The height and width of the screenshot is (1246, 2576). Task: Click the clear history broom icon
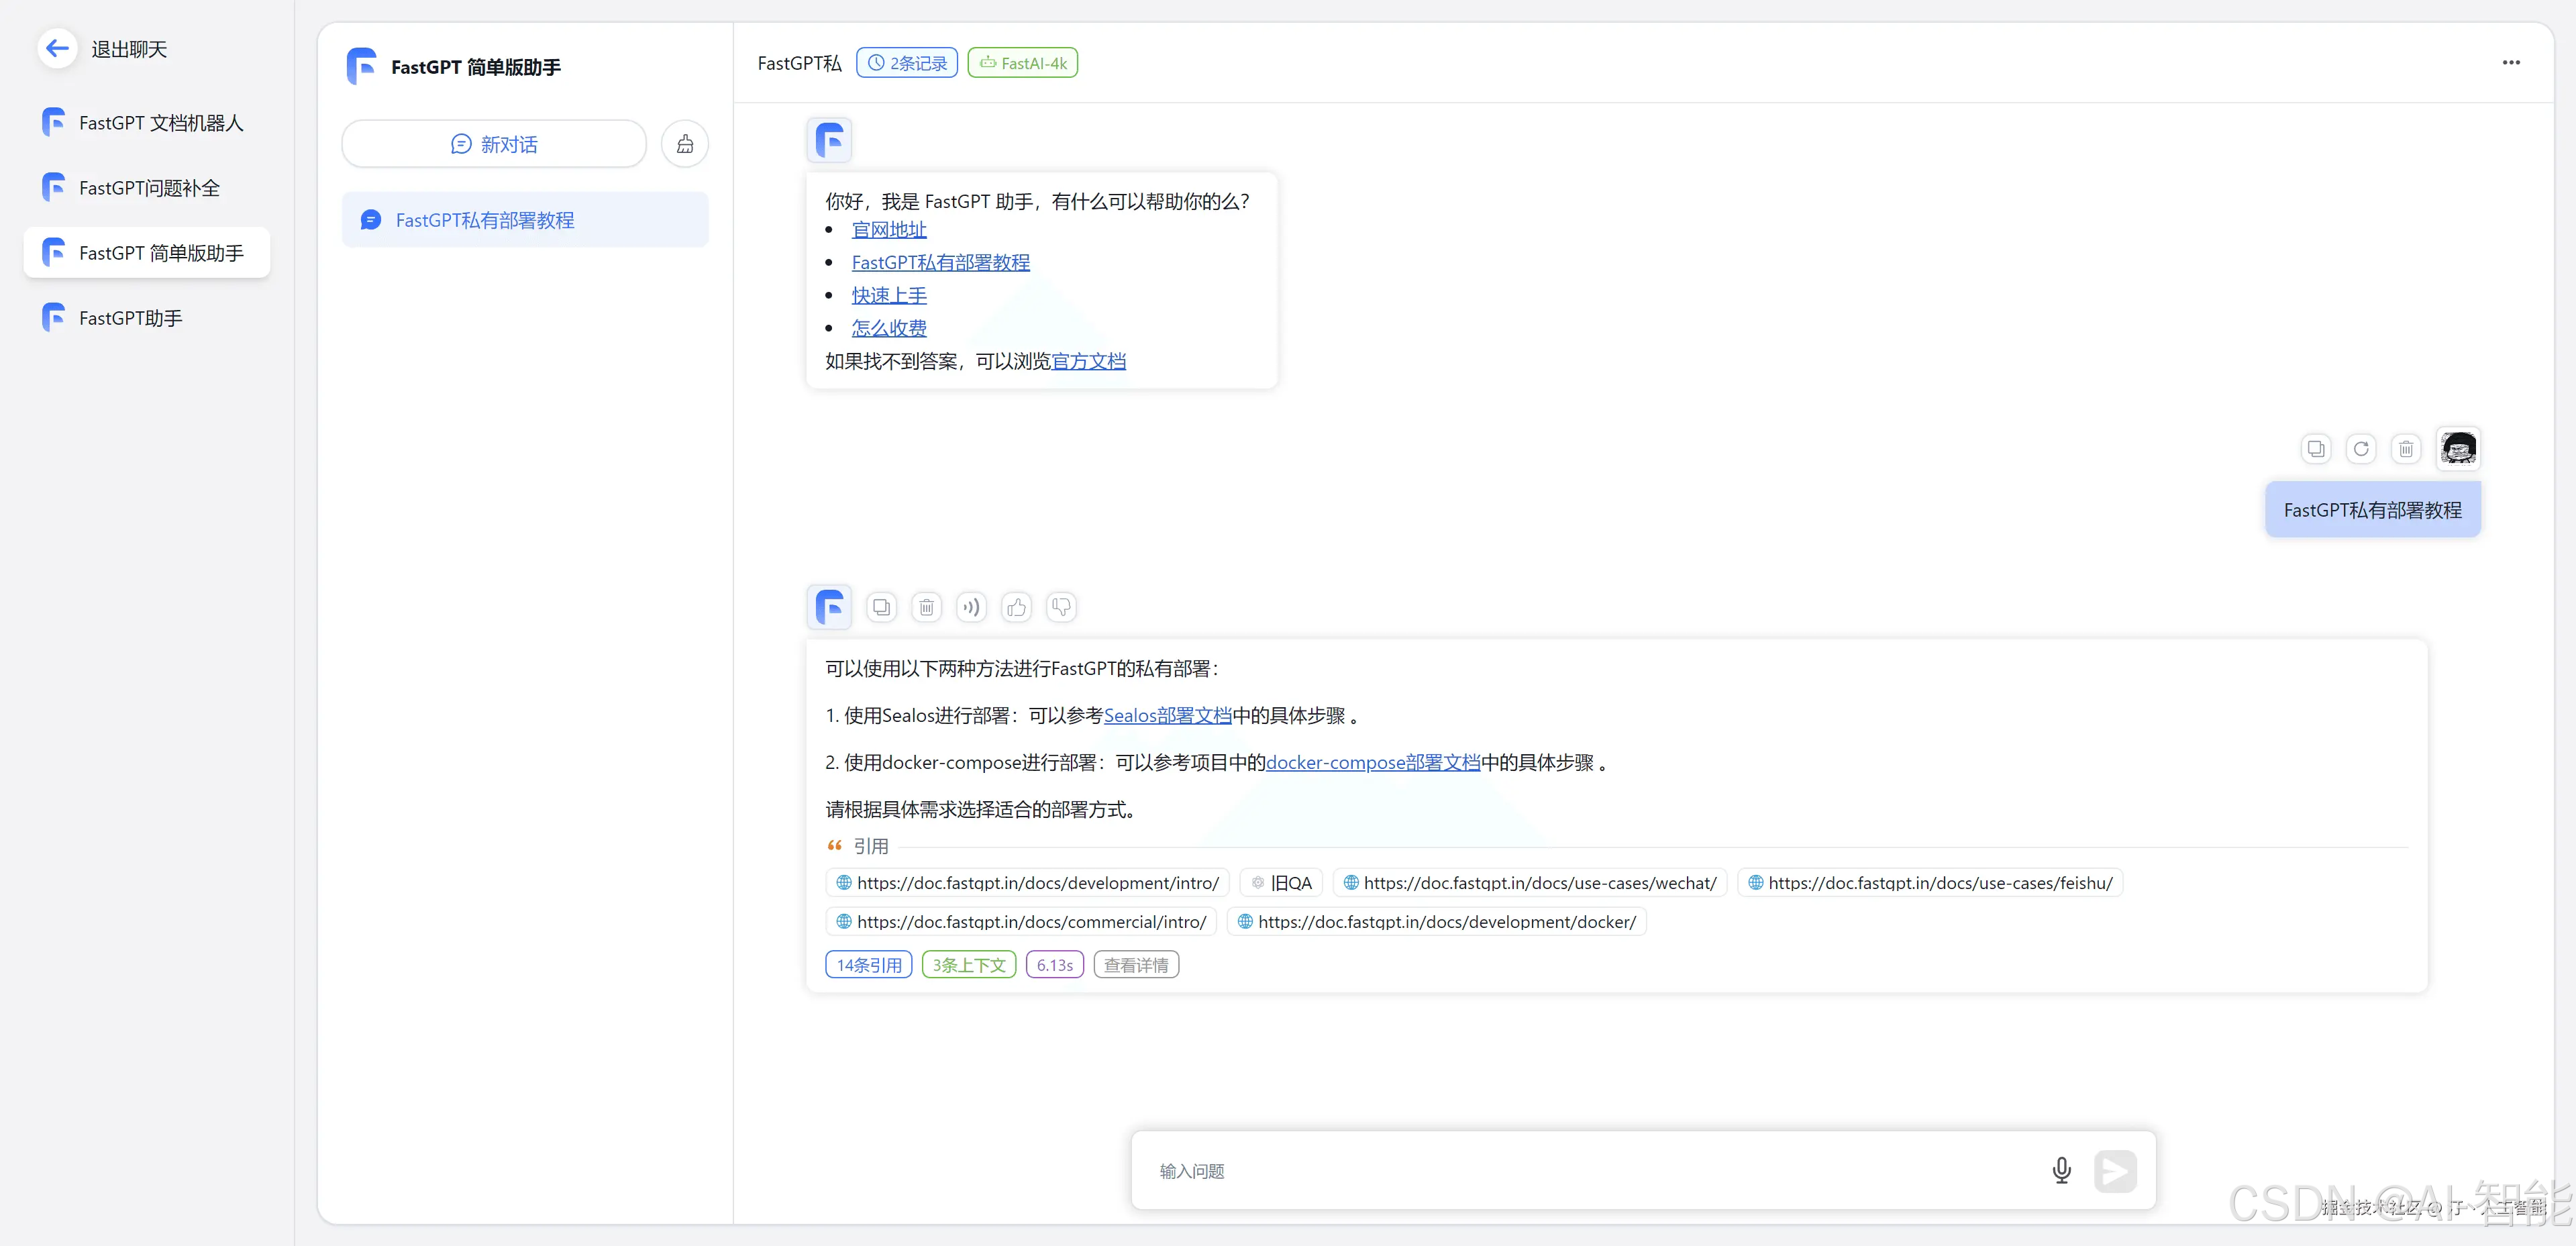(685, 145)
